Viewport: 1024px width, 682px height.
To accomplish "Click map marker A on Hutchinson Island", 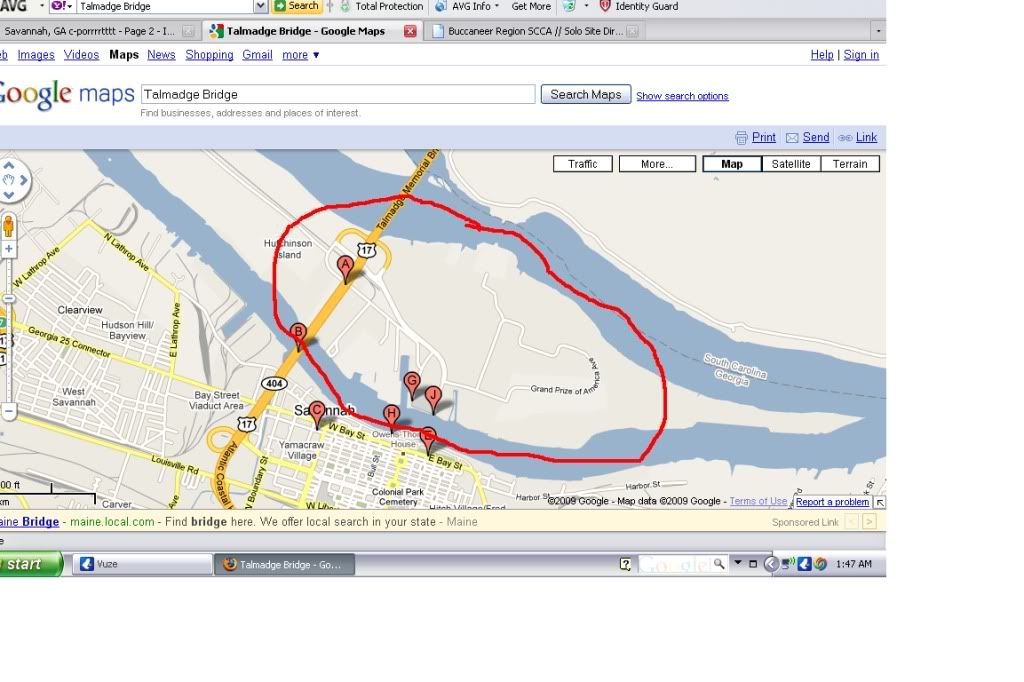I will pyautogui.click(x=346, y=267).
